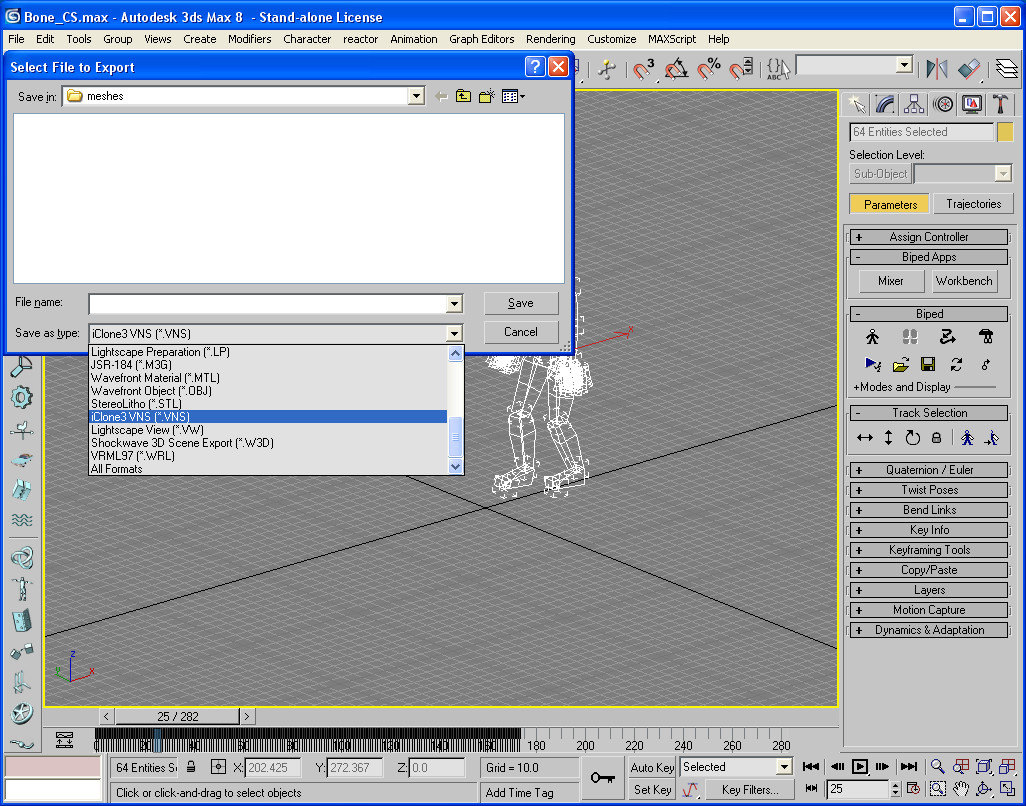1026x806 pixels.
Task: Select the Body Horizontal track icon
Action: click(864, 438)
